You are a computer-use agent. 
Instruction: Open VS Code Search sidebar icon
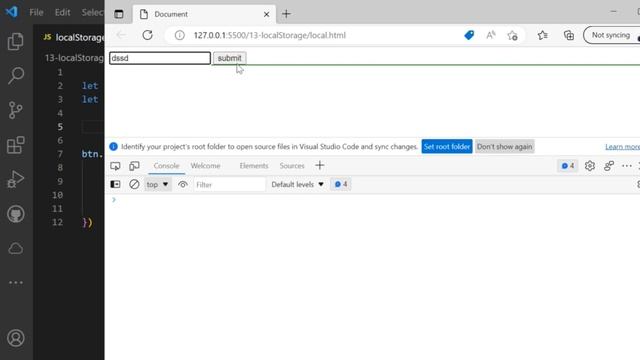tap(16, 76)
